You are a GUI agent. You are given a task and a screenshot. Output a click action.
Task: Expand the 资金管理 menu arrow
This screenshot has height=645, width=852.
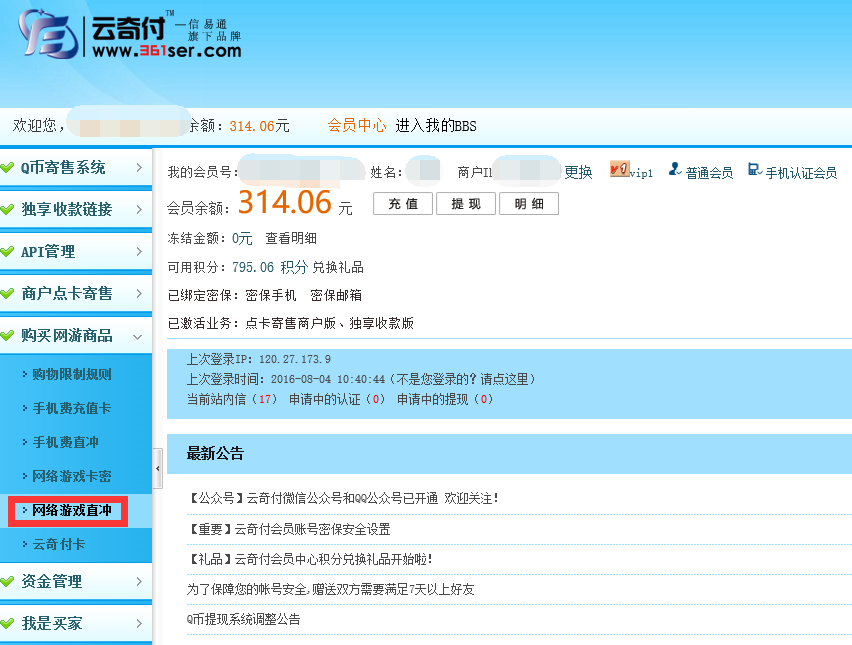139,581
